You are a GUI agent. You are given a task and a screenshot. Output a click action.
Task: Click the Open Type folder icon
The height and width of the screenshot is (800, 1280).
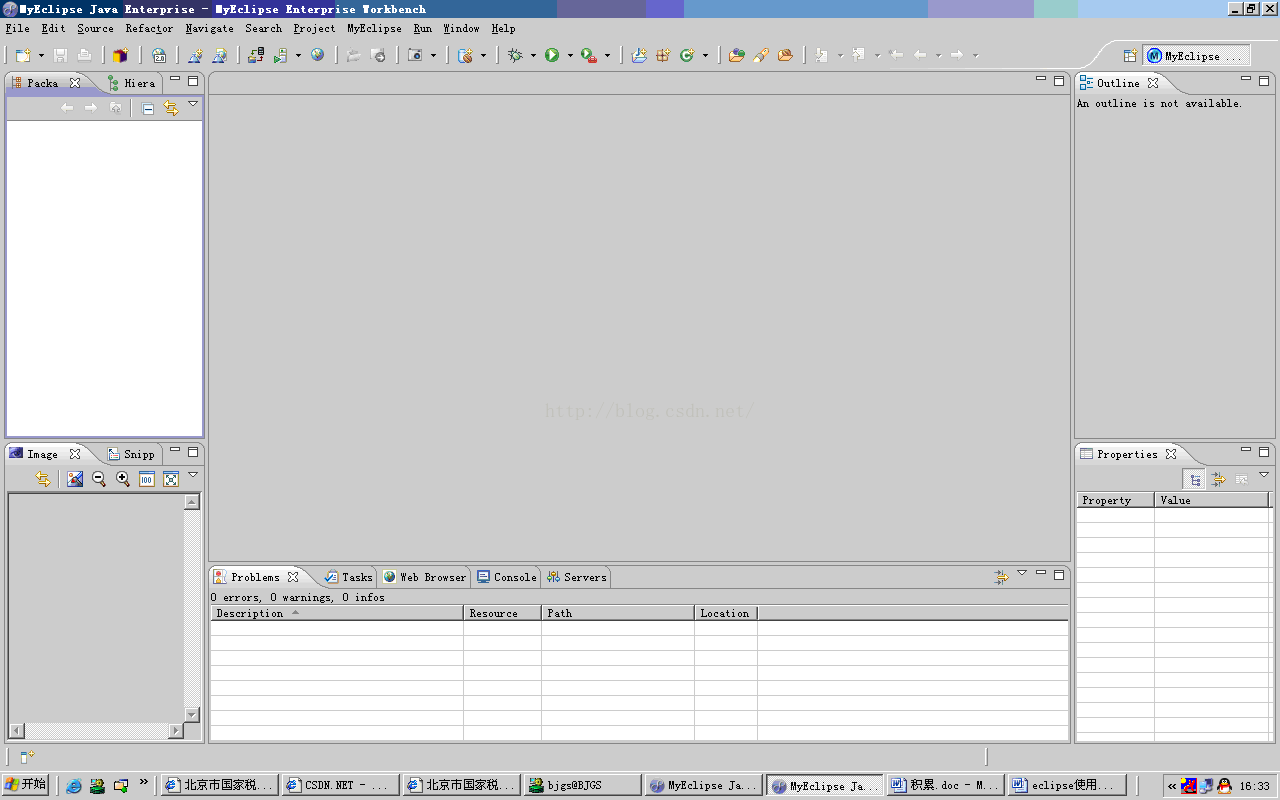click(736, 56)
